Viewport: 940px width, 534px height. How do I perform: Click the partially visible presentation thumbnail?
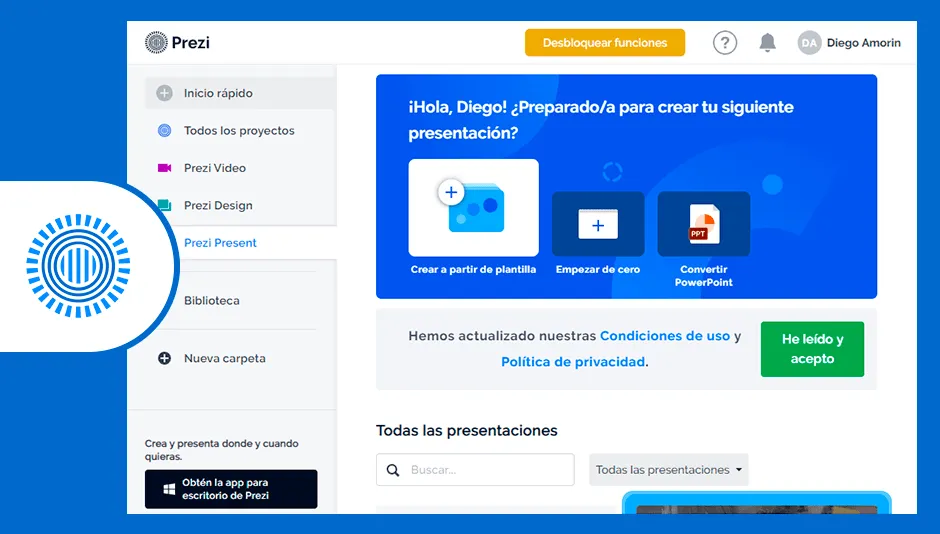757,503
